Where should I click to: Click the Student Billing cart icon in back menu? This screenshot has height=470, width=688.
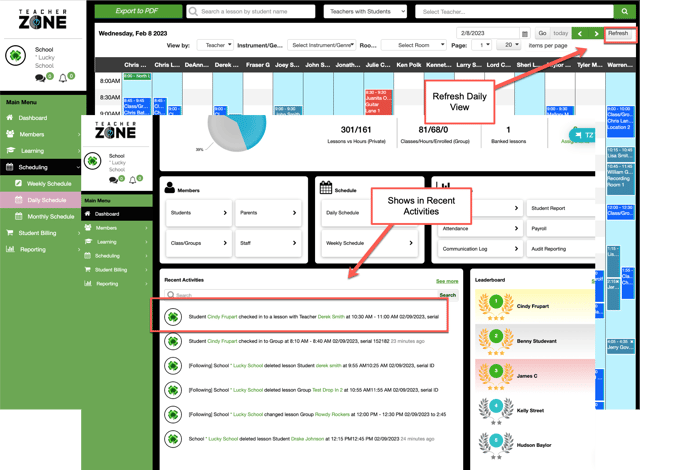click(10, 233)
